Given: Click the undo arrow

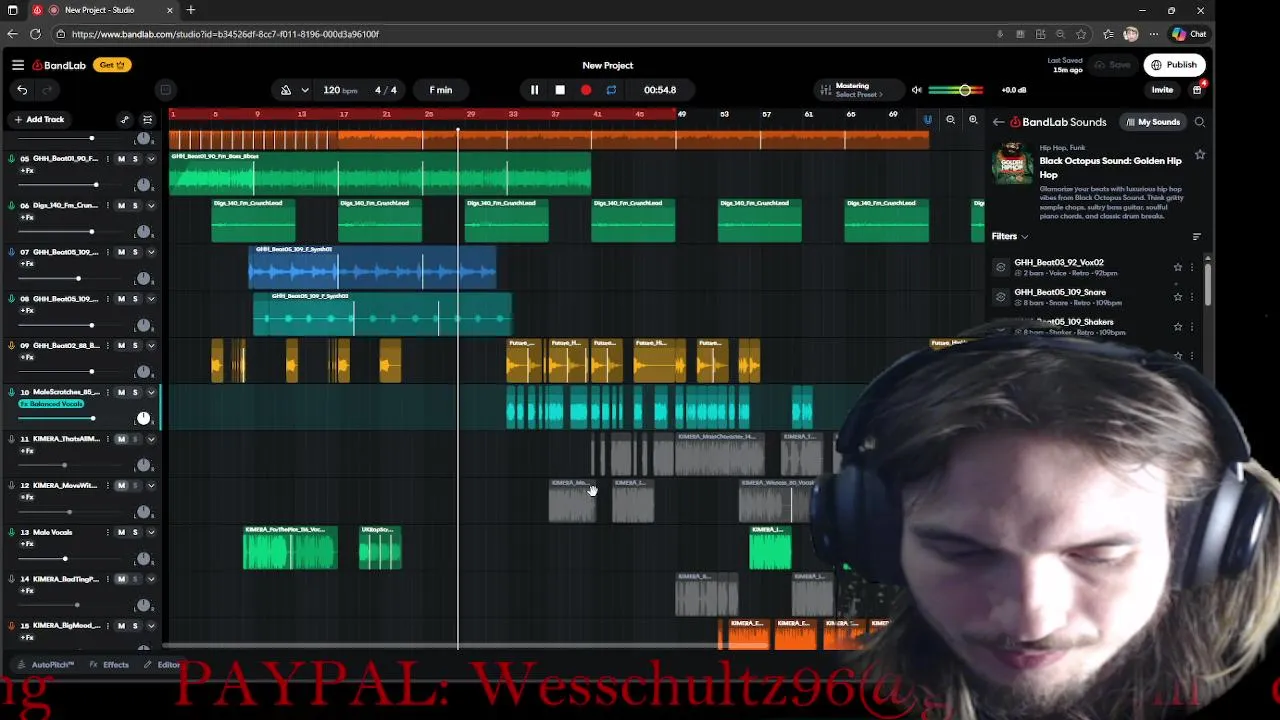Looking at the screenshot, I should coord(22,90).
